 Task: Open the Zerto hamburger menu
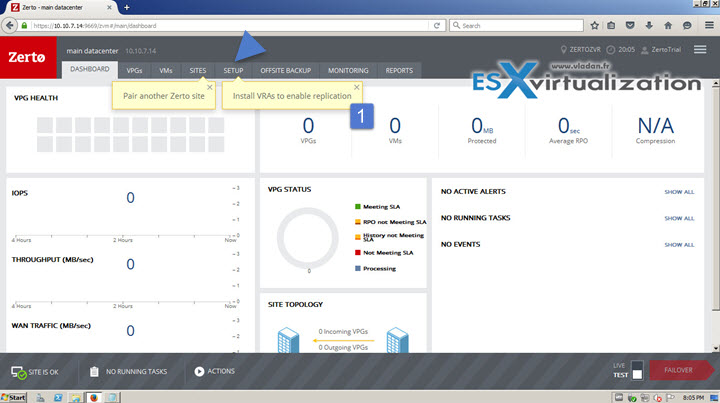(x=700, y=49)
